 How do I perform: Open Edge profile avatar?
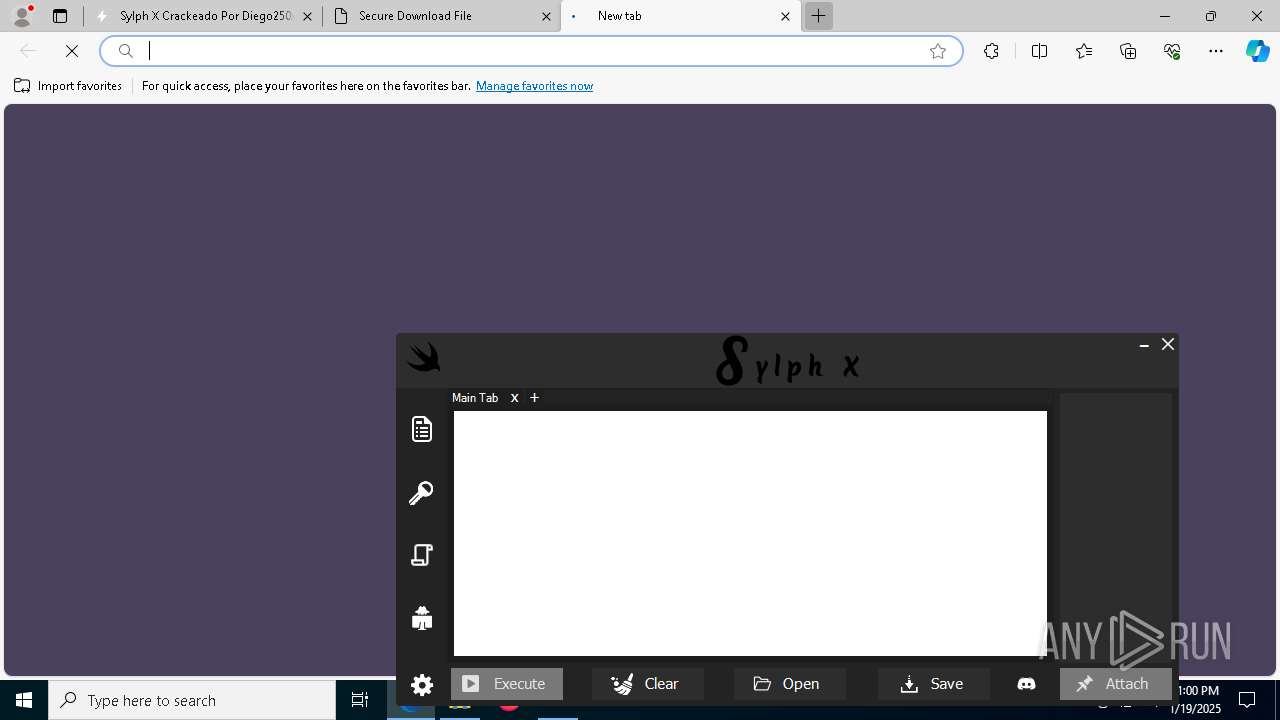[x=22, y=16]
